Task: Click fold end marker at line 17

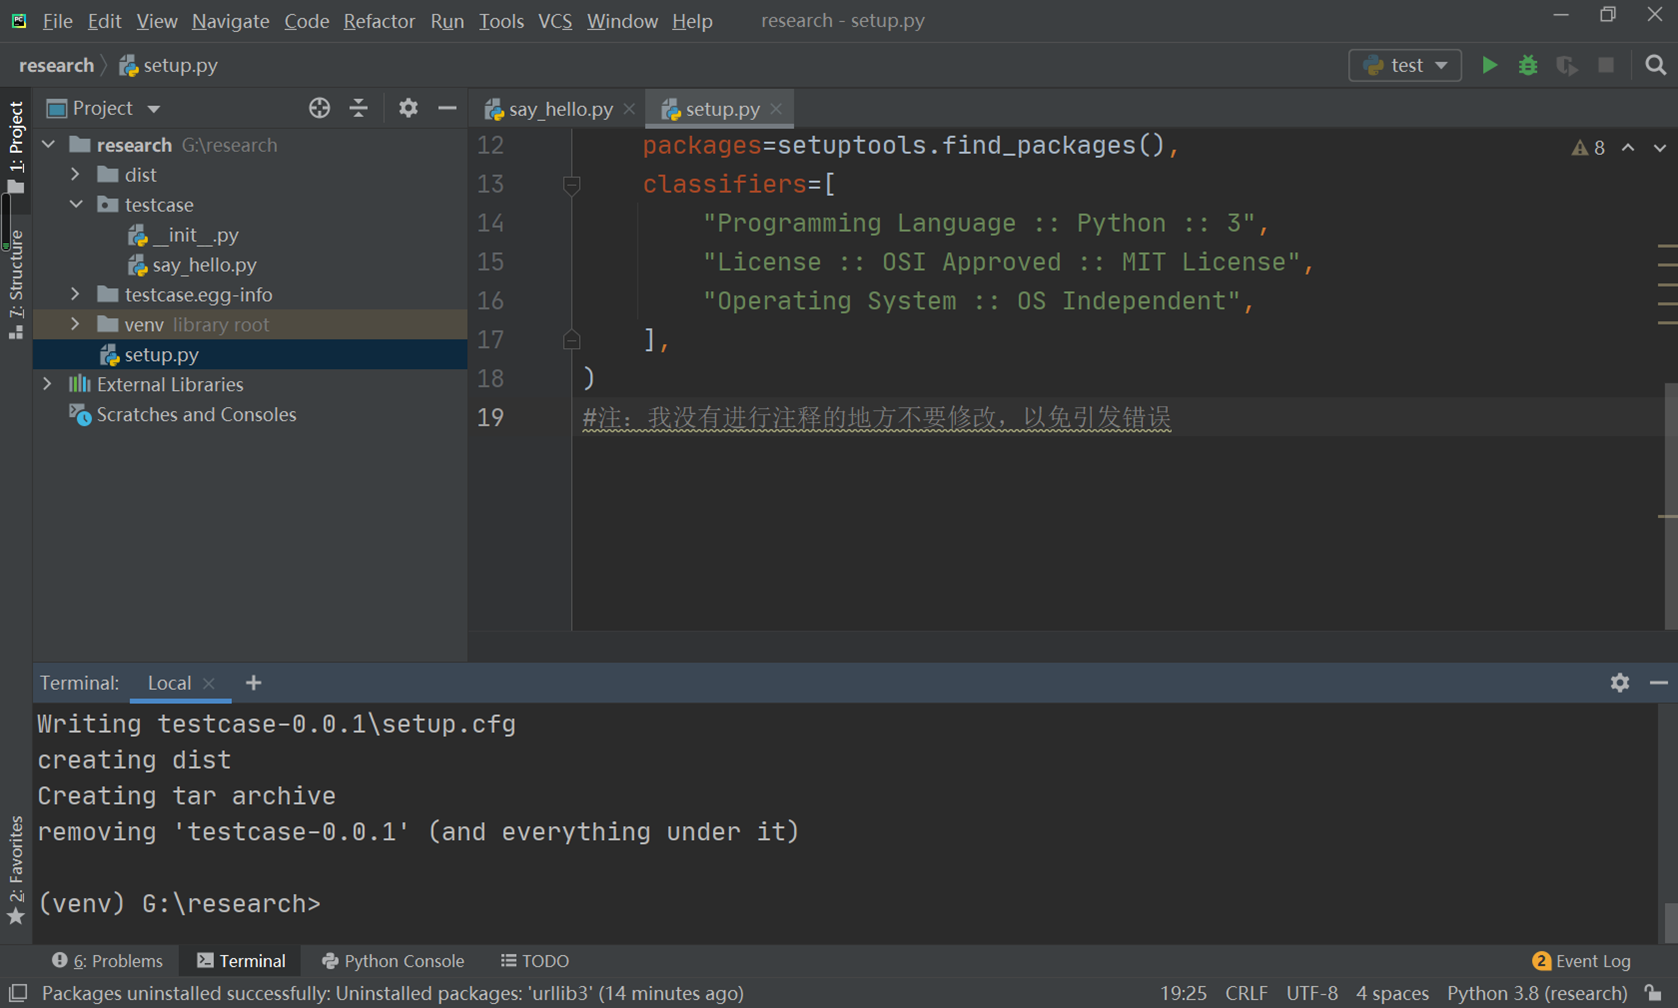Action: pyautogui.click(x=571, y=340)
